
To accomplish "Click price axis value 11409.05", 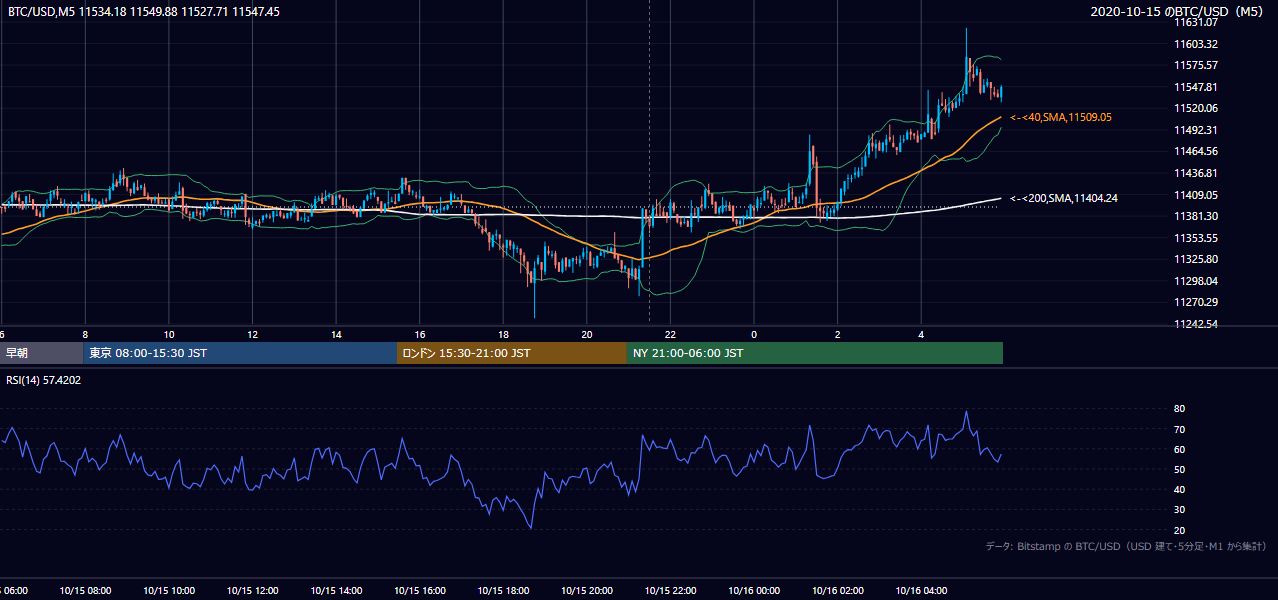I will (1196, 195).
